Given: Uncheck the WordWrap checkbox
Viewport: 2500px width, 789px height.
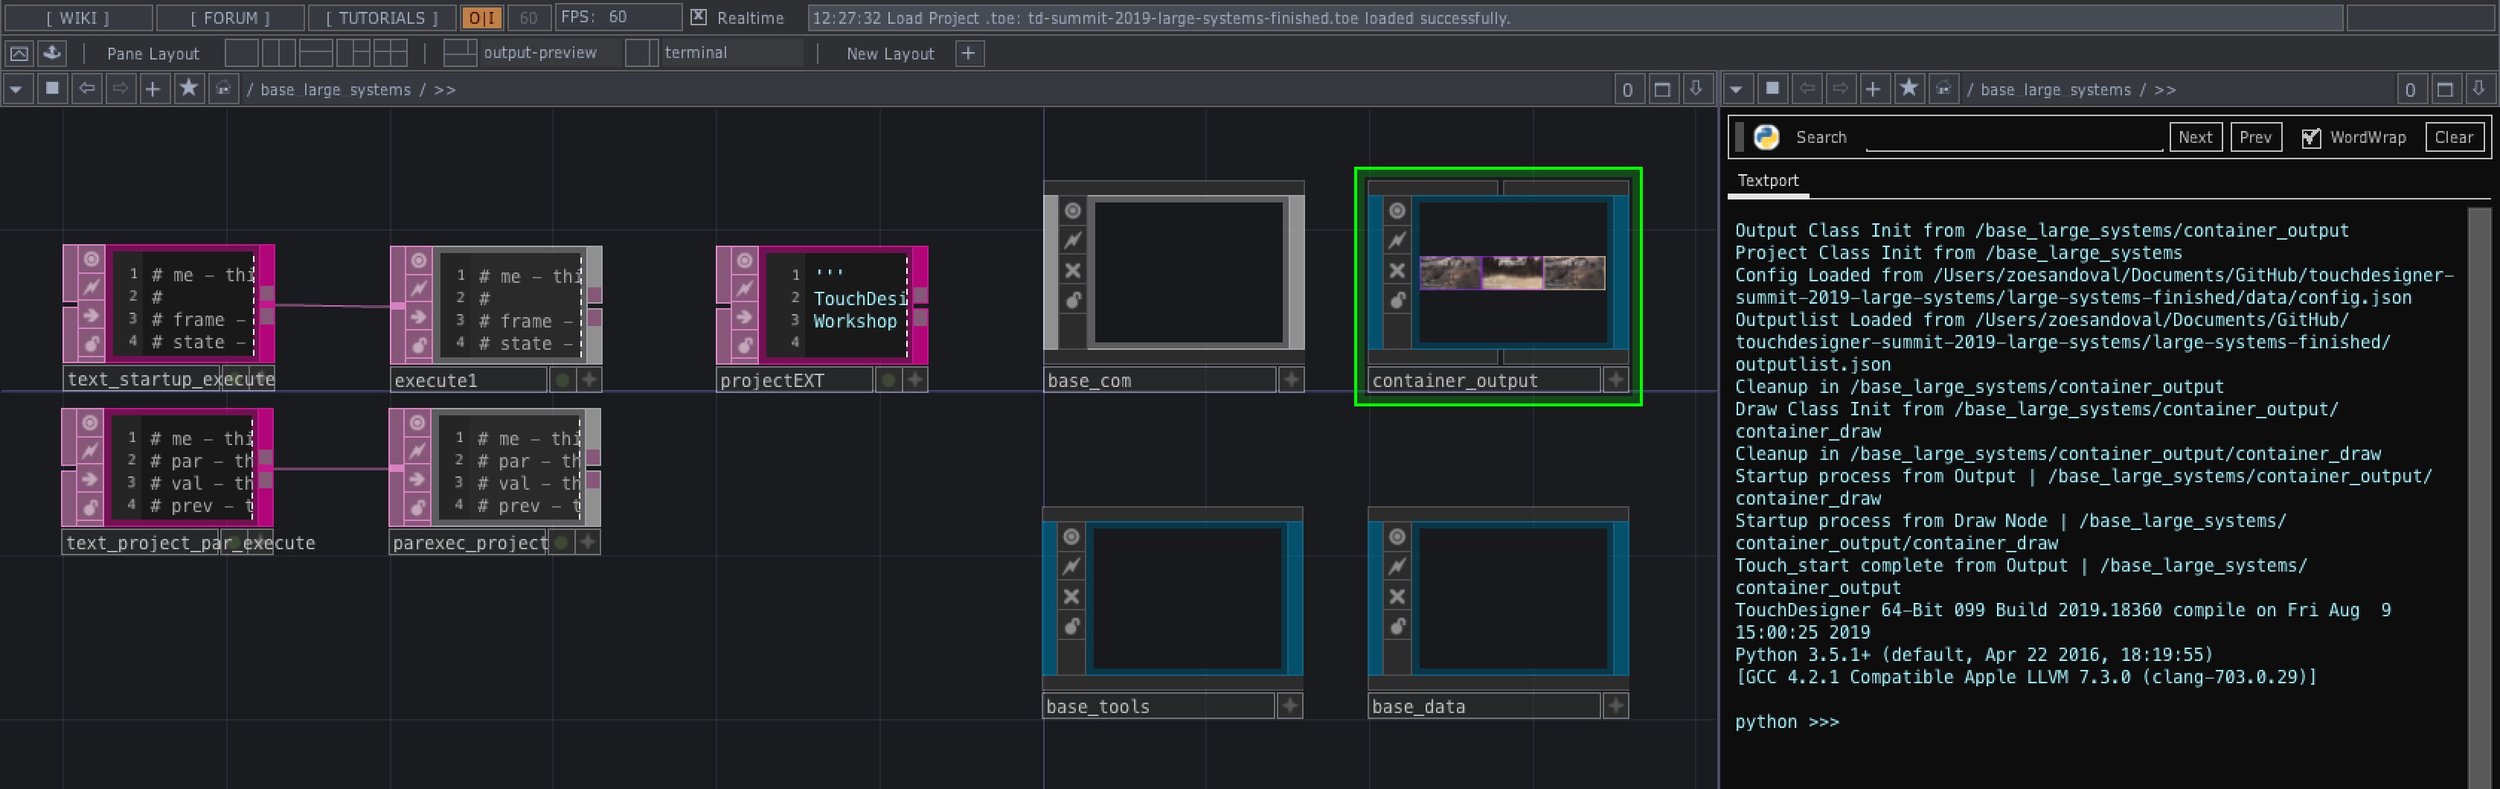Looking at the screenshot, I should tap(2310, 138).
